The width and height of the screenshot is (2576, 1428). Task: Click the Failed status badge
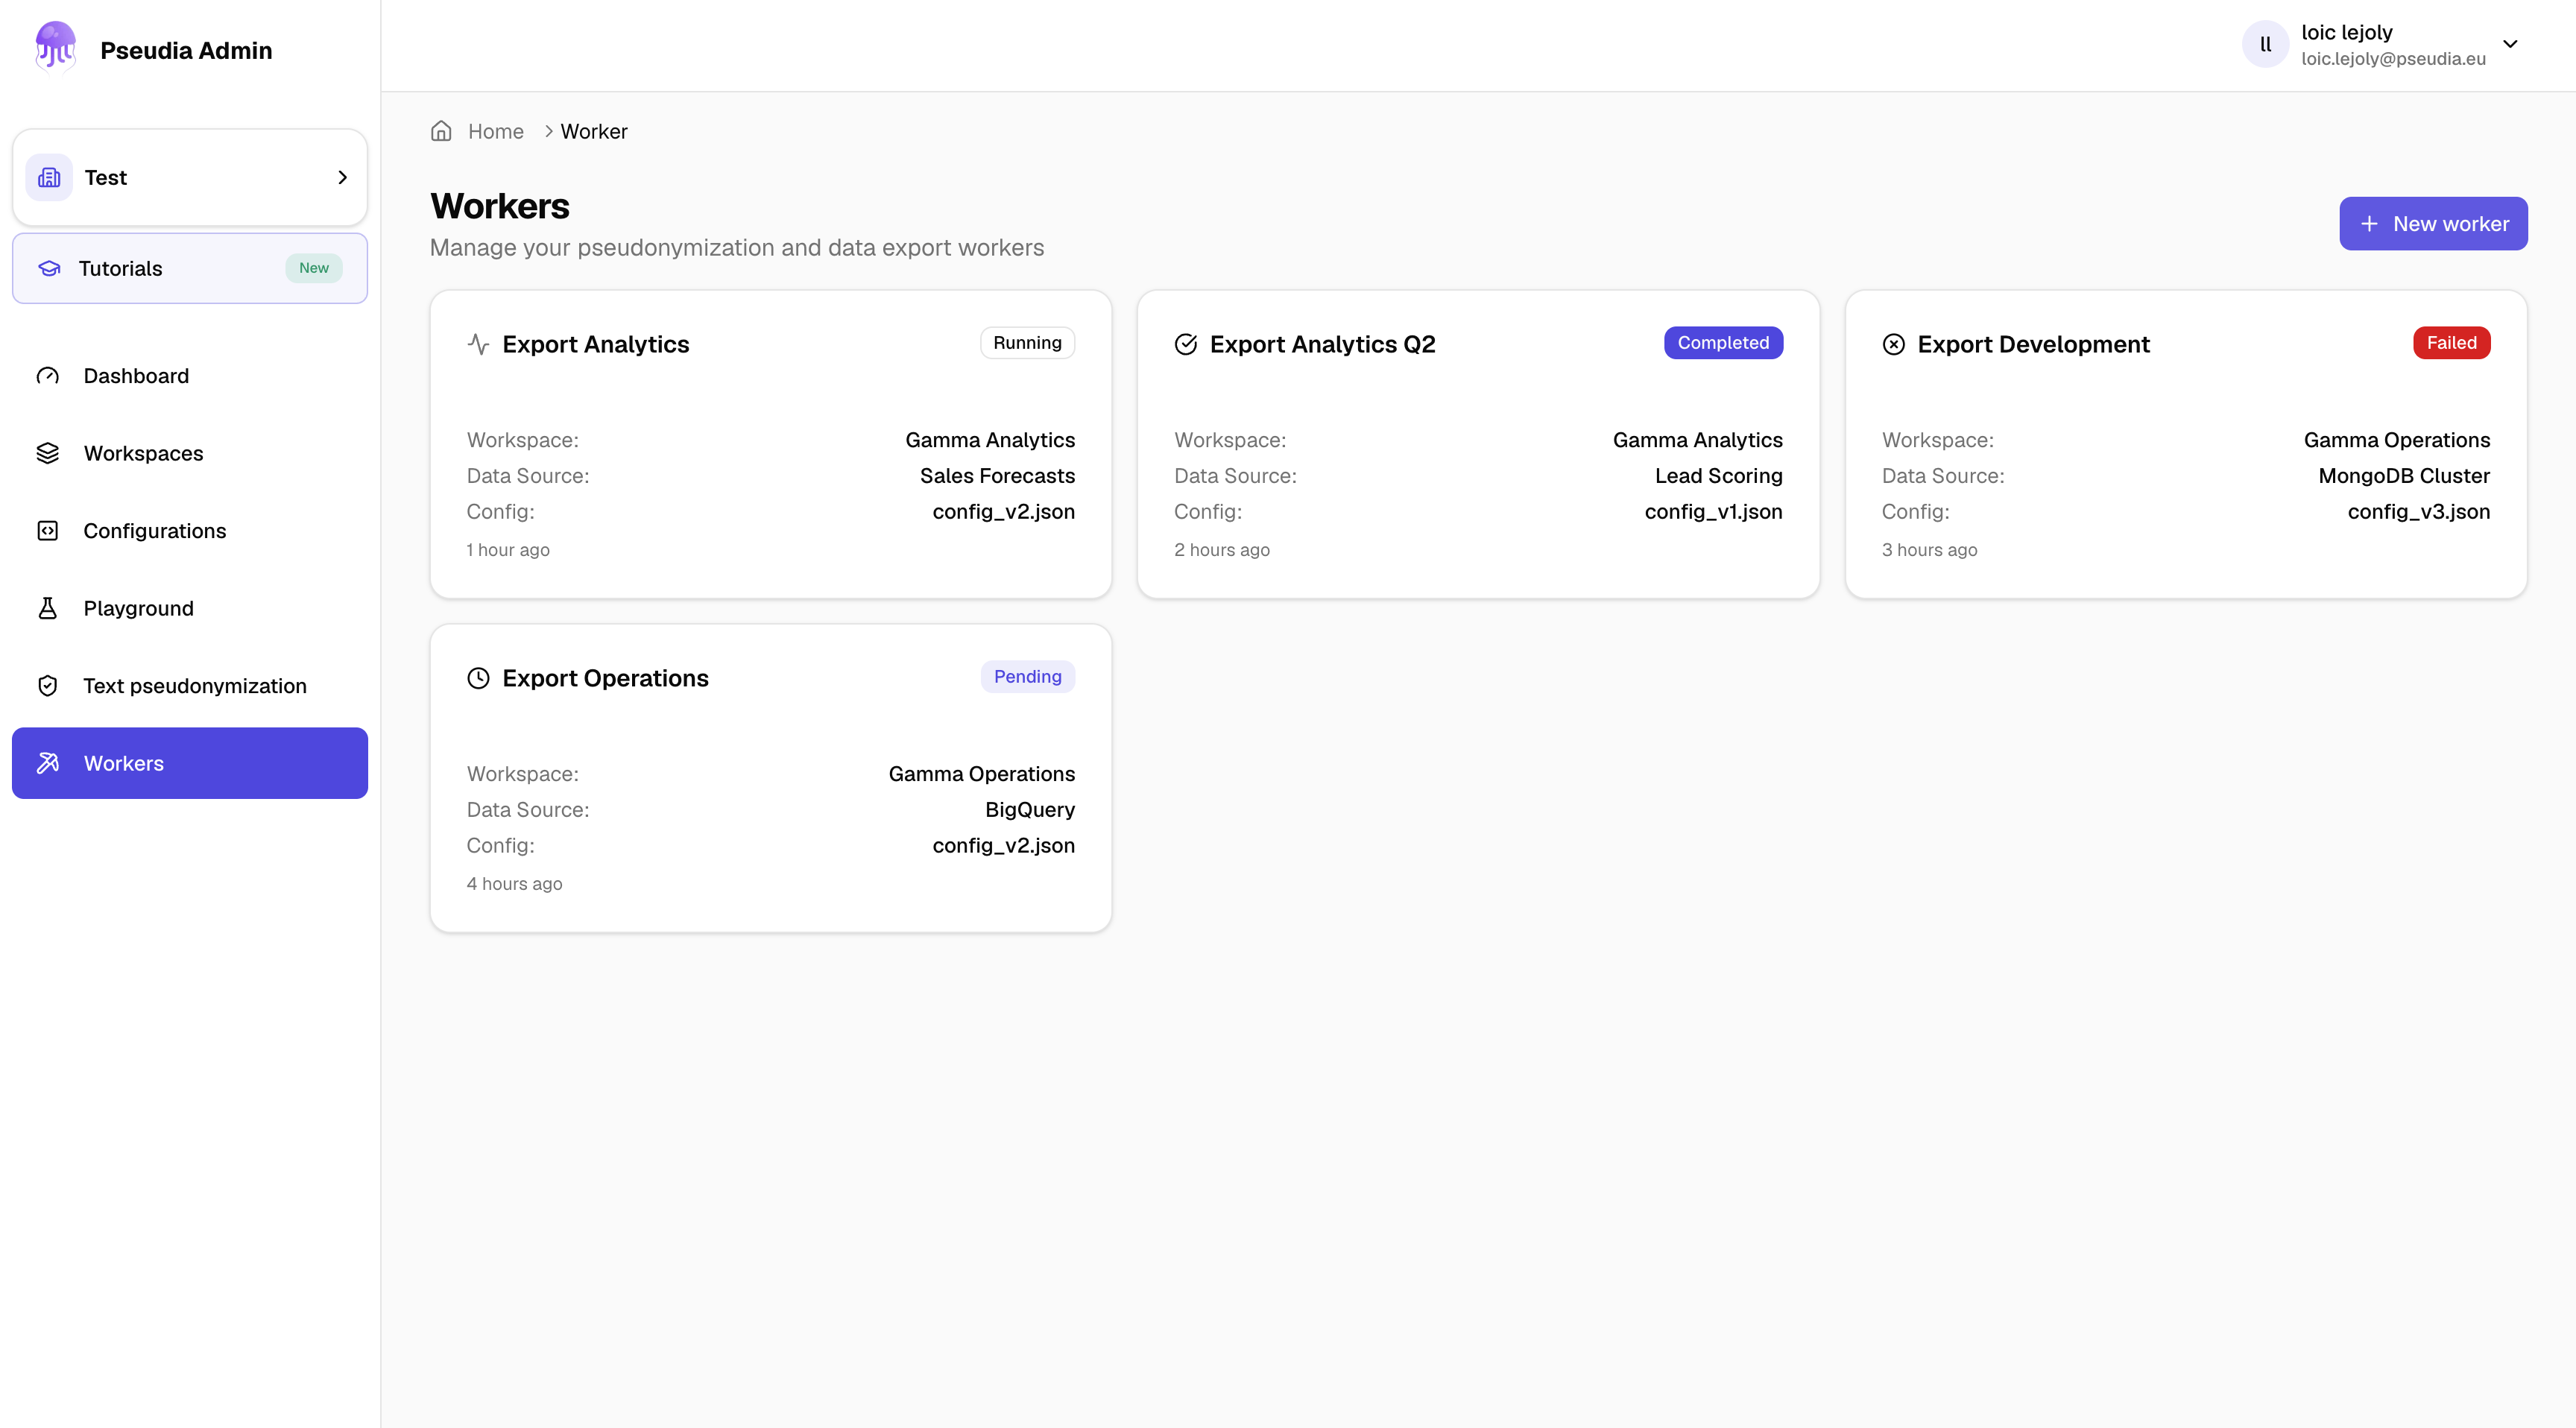click(x=2452, y=343)
